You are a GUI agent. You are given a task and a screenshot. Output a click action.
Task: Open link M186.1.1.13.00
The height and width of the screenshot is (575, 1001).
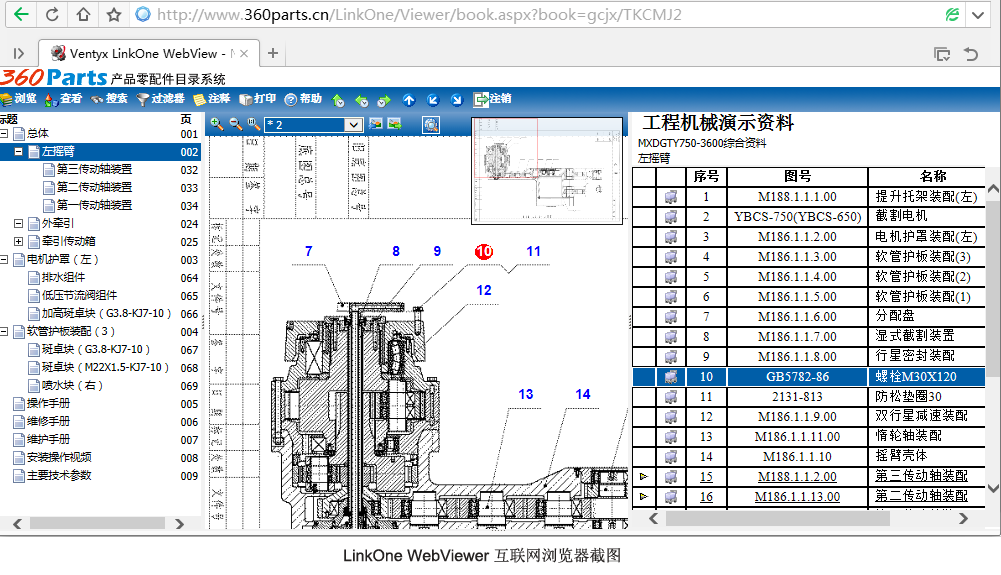797,497
